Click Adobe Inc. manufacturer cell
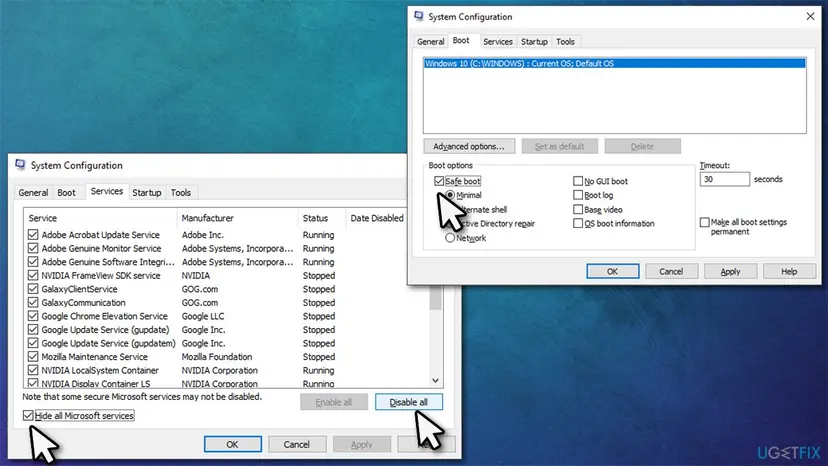The height and width of the screenshot is (466, 828). [203, 235]
